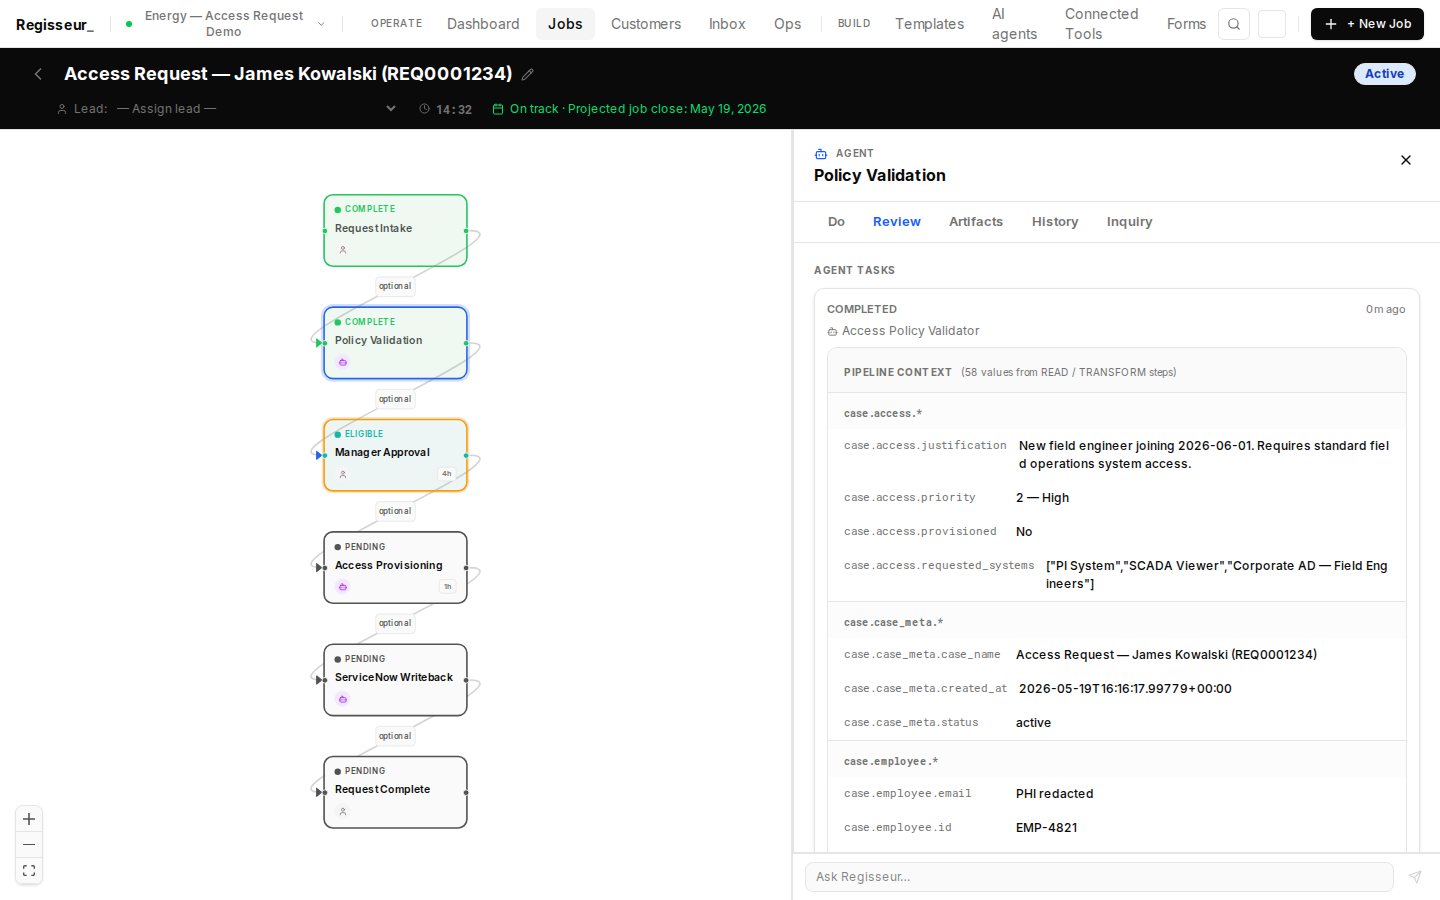The width and height of the screenshot is (1440, 900).
Task: Open the Forms nav item
Action: point(1186,24)
